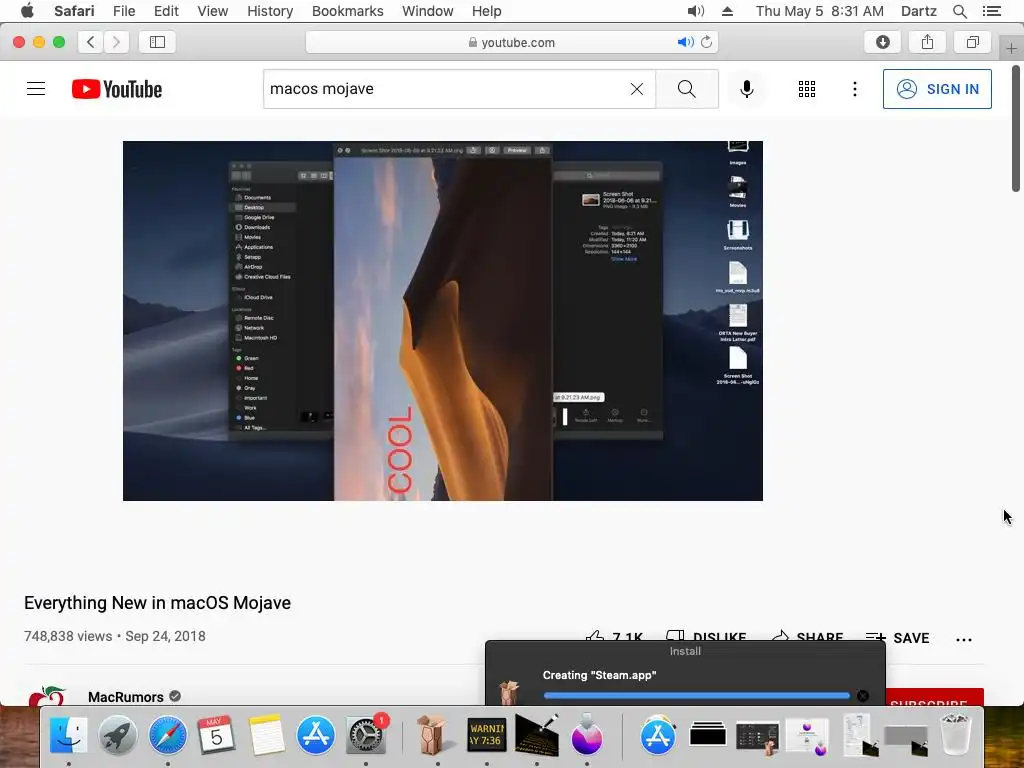Screen dimensions: 1024x768
Task: Add a new Safari tab
Action: click(1011, 48)
